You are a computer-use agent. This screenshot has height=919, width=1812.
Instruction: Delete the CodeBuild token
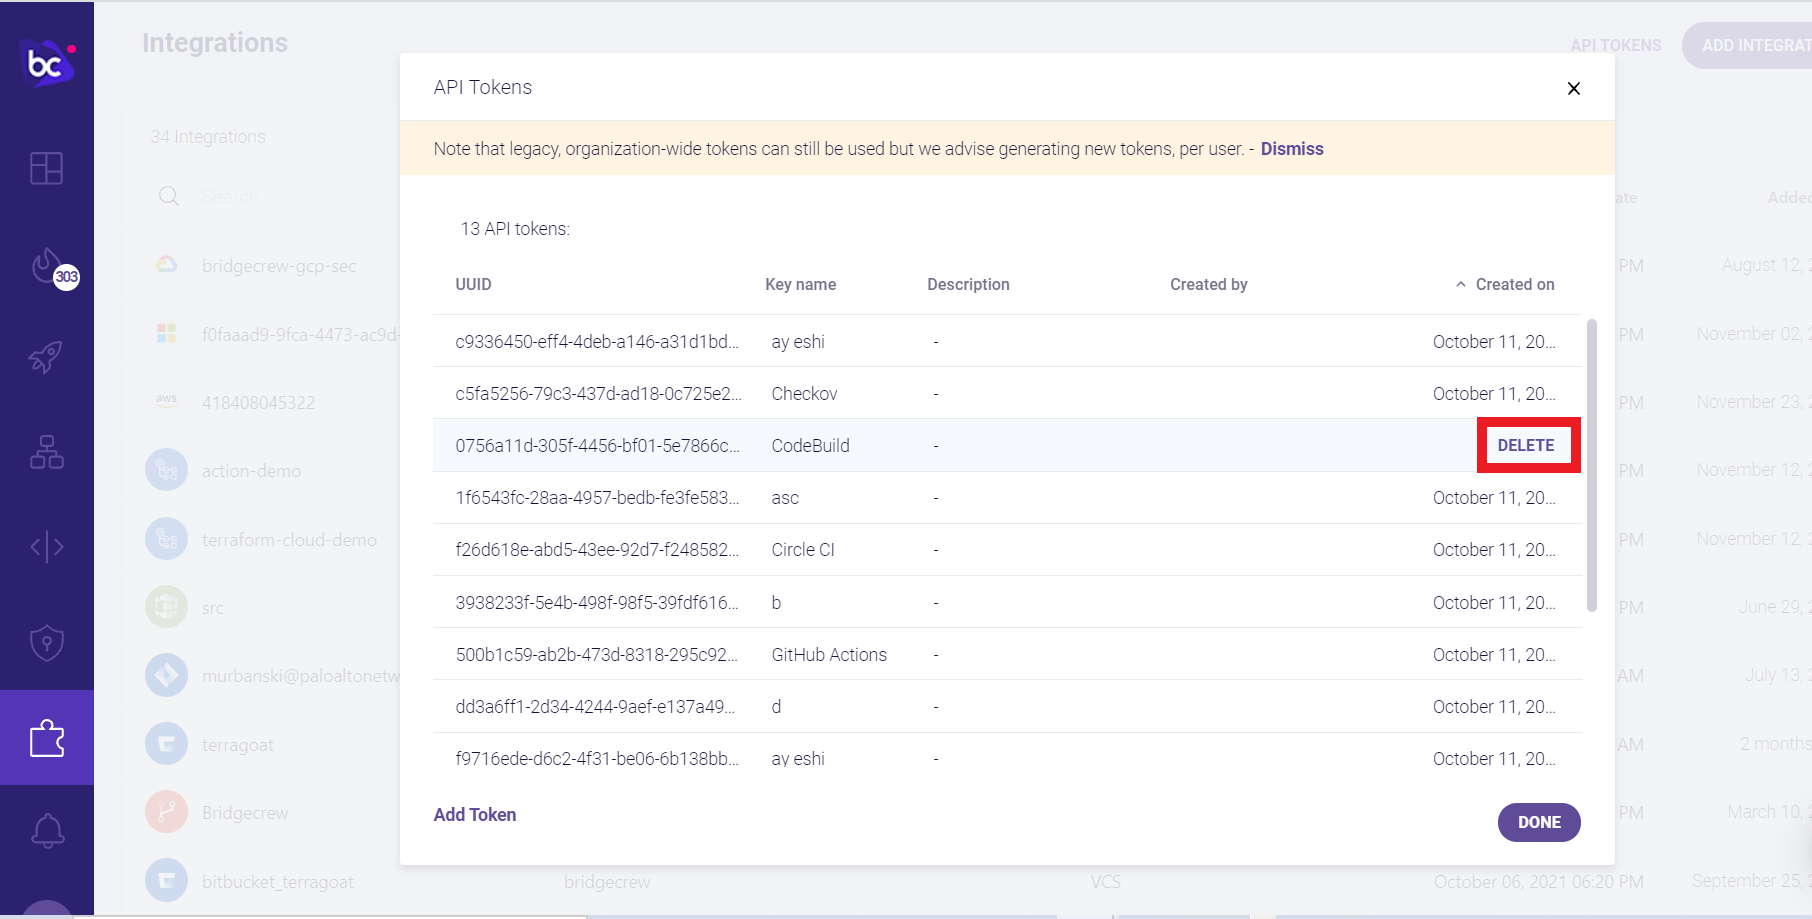pos(1526,445)
